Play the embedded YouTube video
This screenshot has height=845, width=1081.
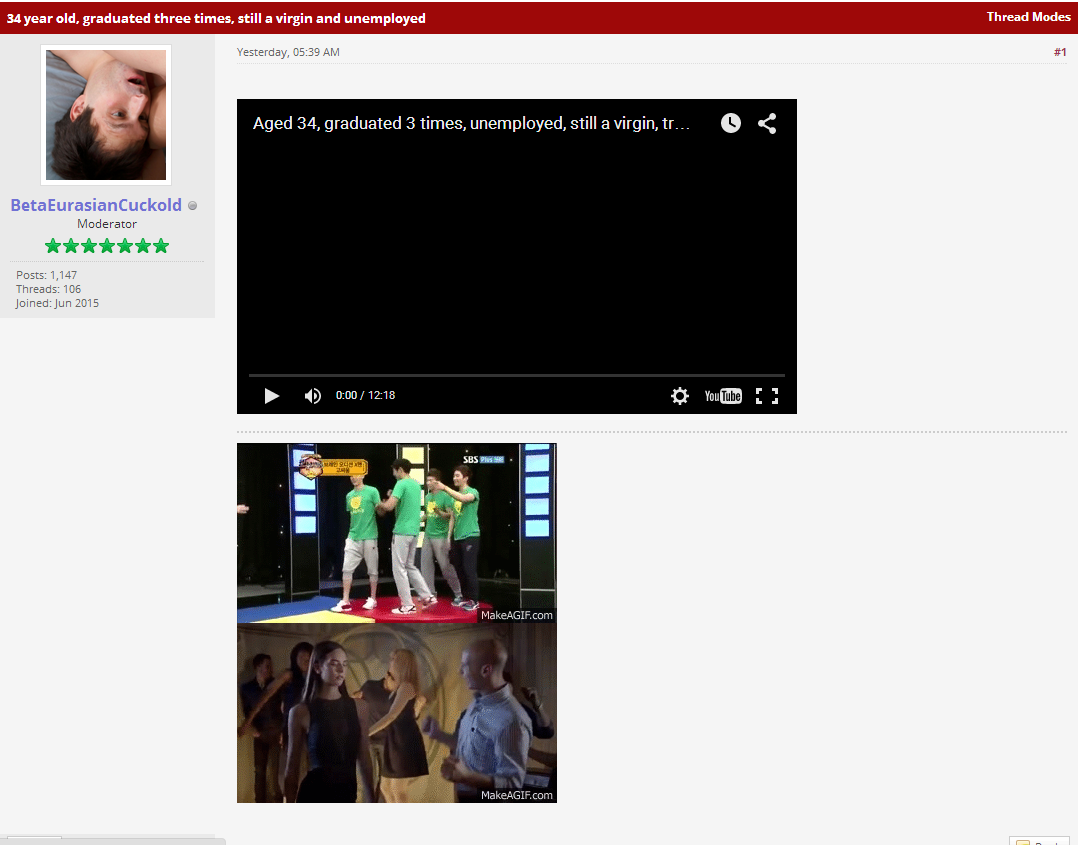[272, 396]
